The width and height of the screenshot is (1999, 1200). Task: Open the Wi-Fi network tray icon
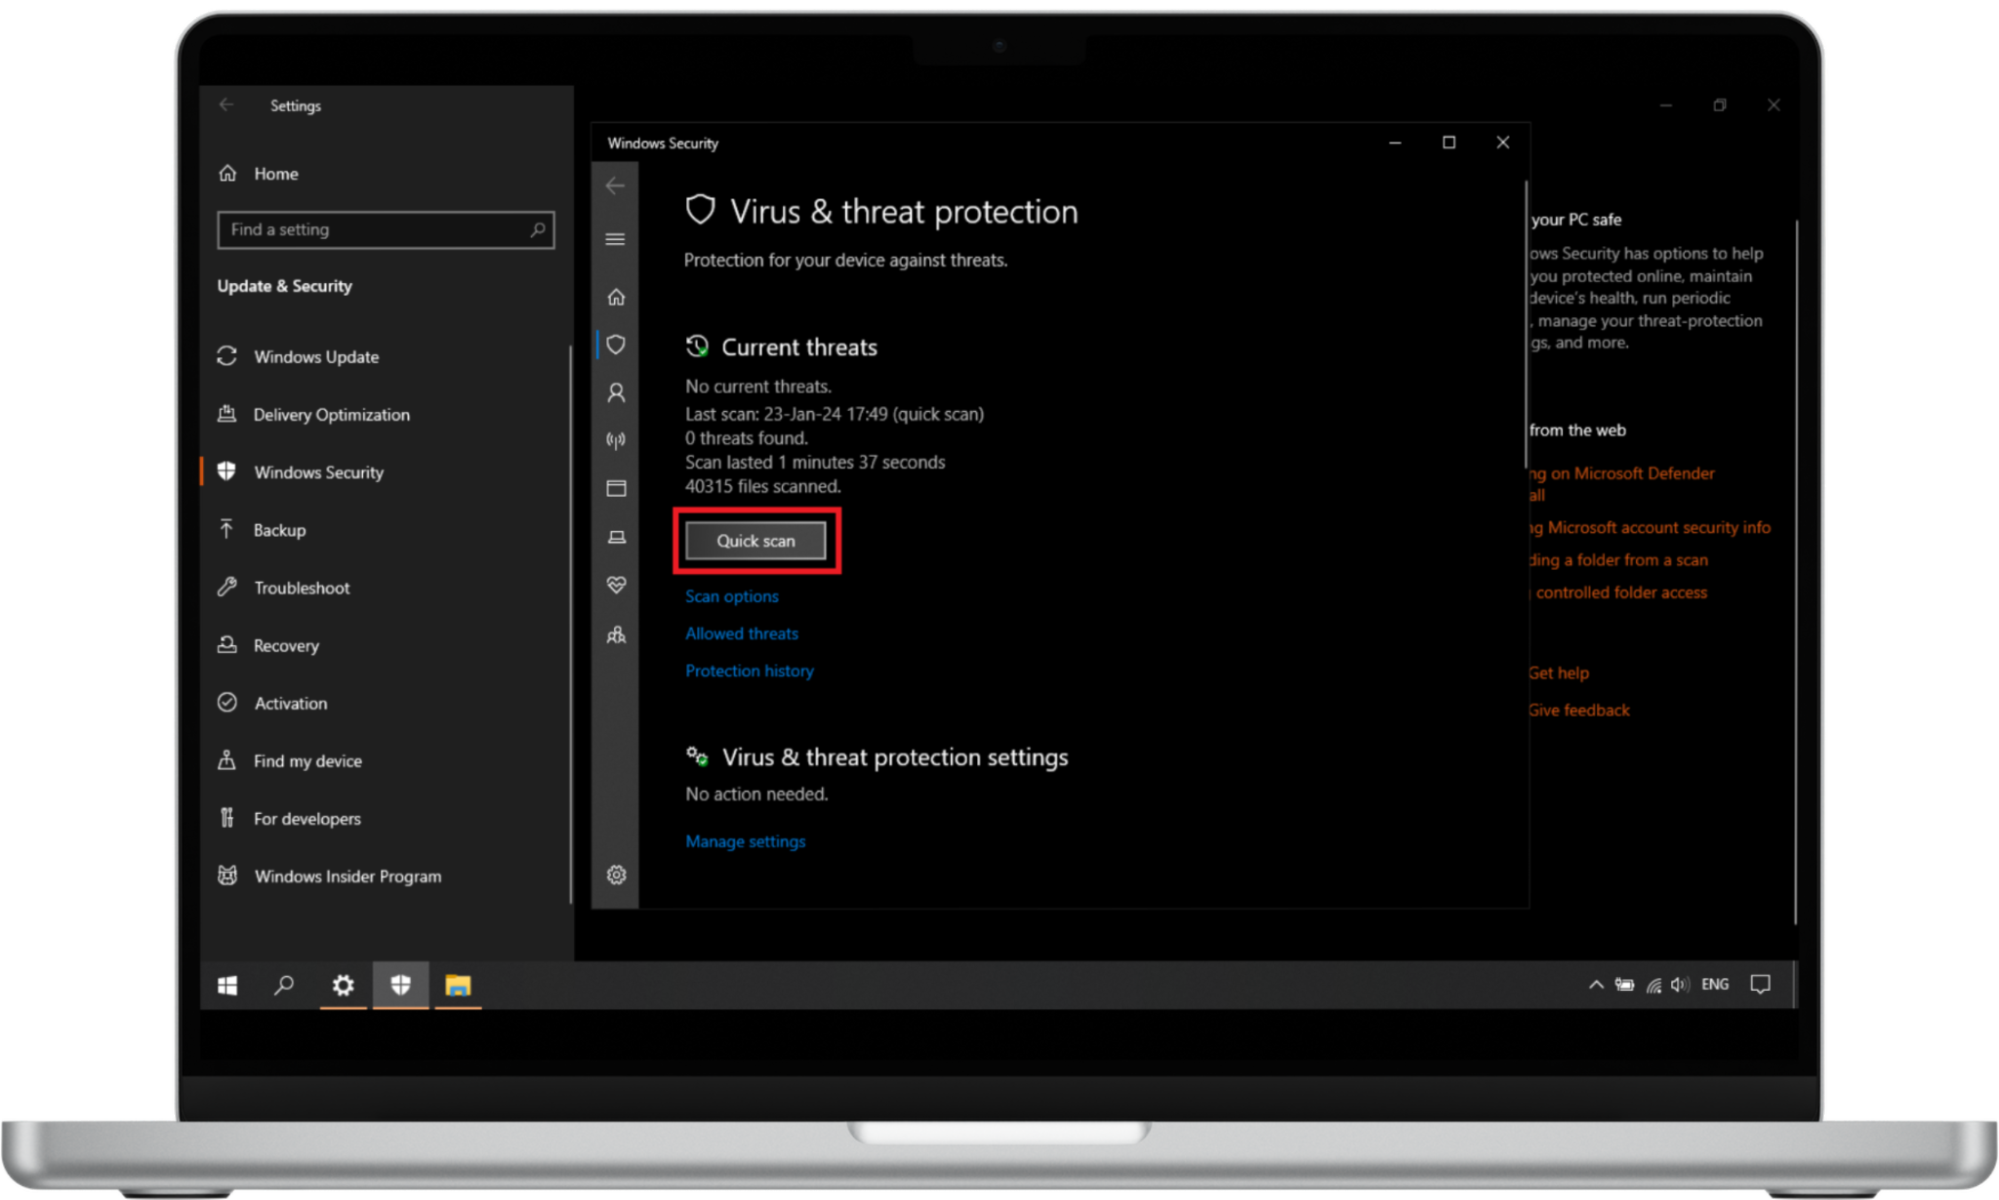1654,985
